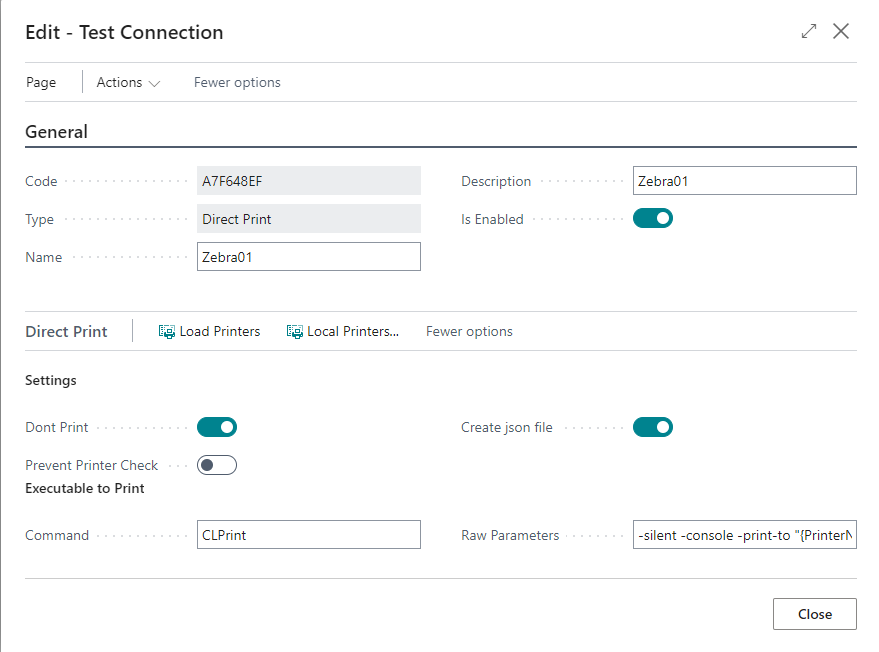Focus the Command field with CLPrint
Viewport: 879px width, 652px height.
click(x=309, y=535)
